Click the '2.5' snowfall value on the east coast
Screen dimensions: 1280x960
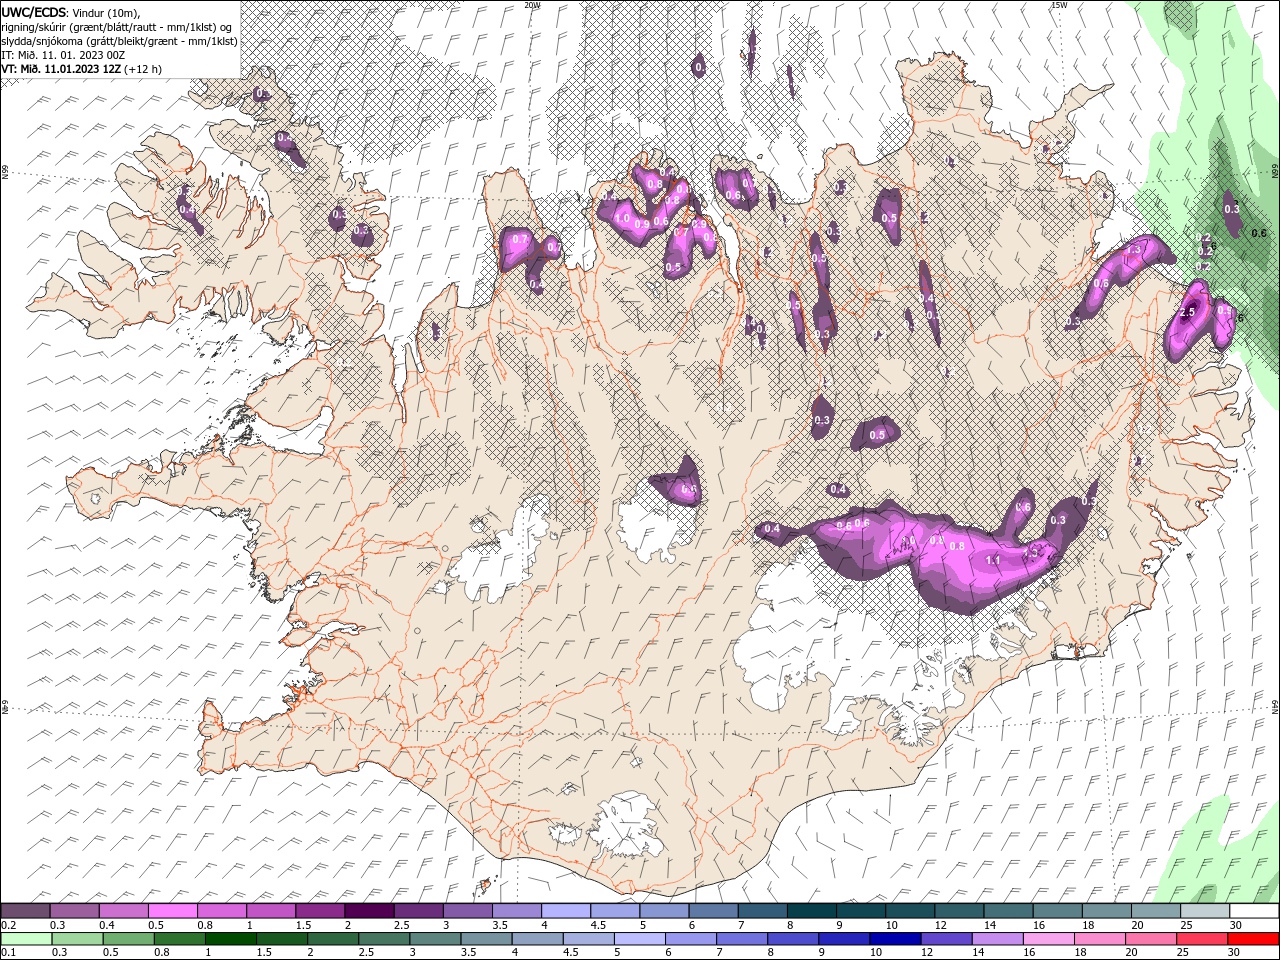point(1188,313)
